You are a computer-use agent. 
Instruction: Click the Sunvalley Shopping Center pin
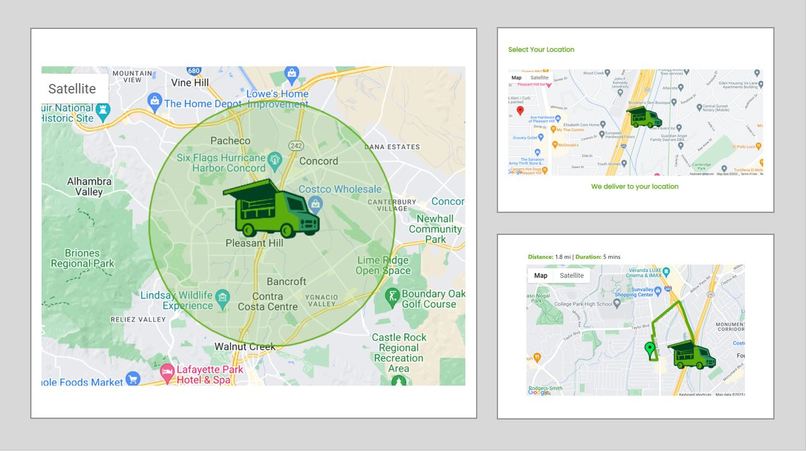point(657,292)
